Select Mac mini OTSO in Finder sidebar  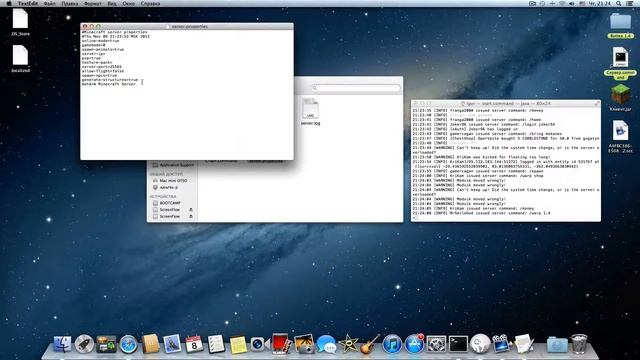(x=173, y=180)
